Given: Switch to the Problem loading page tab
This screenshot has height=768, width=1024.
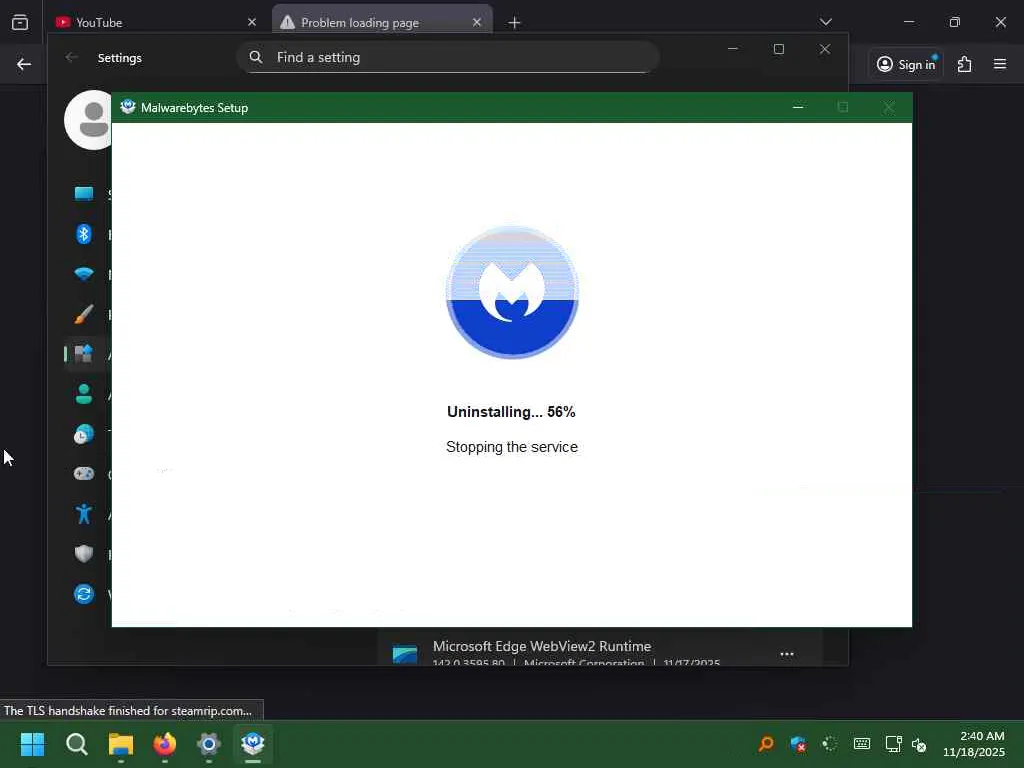Looking at the screenshot, I should (382, 22).
